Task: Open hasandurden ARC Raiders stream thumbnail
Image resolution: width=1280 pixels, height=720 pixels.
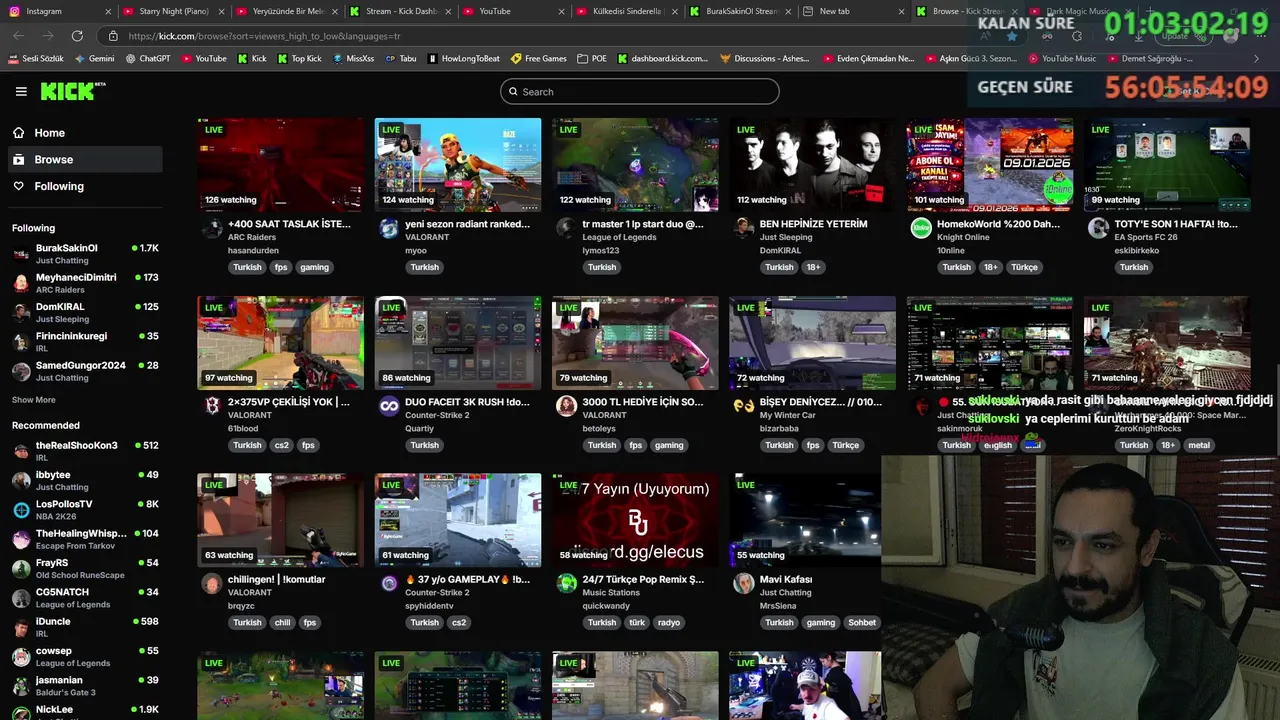Action: tap(280, 165)
